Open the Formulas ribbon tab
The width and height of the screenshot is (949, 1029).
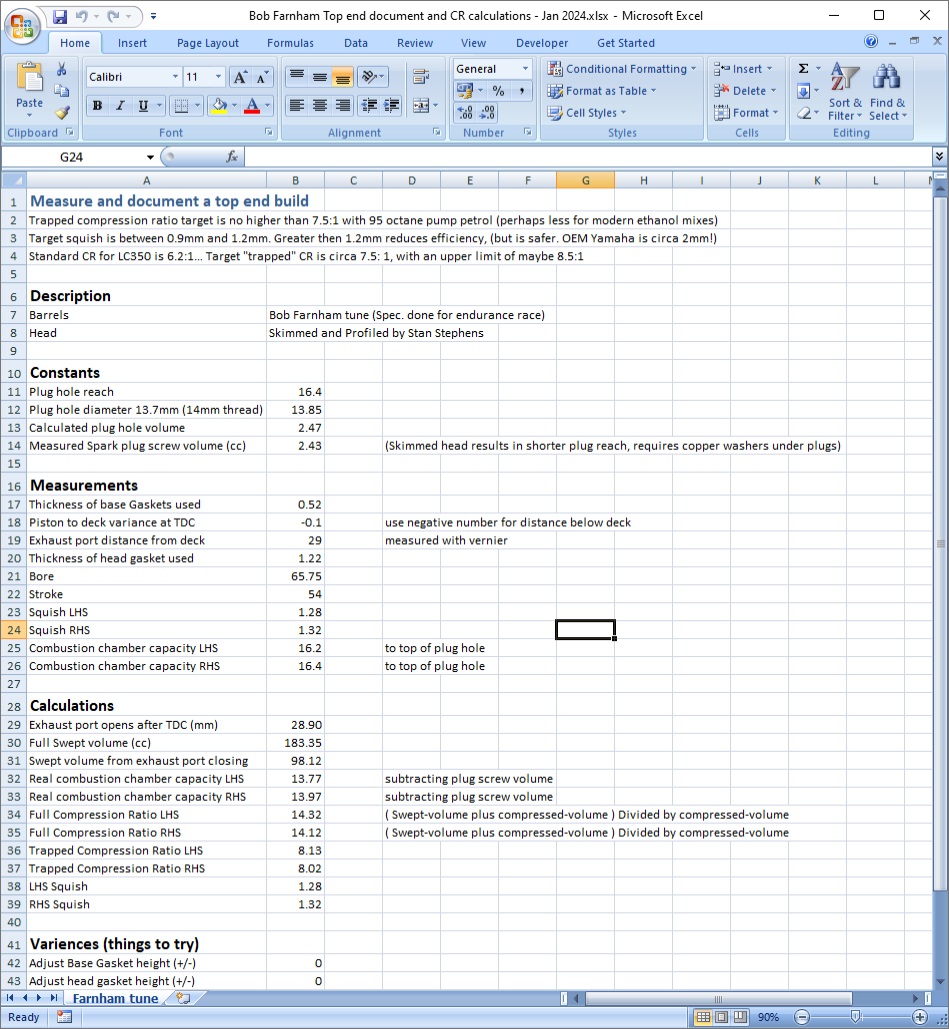point(290,43)
